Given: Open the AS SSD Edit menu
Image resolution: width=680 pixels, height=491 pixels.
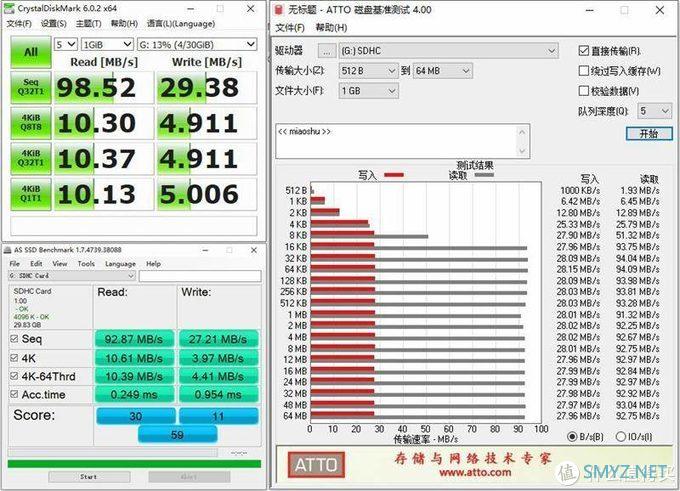Looking at the screenshot, I should [x=36, y=264].
